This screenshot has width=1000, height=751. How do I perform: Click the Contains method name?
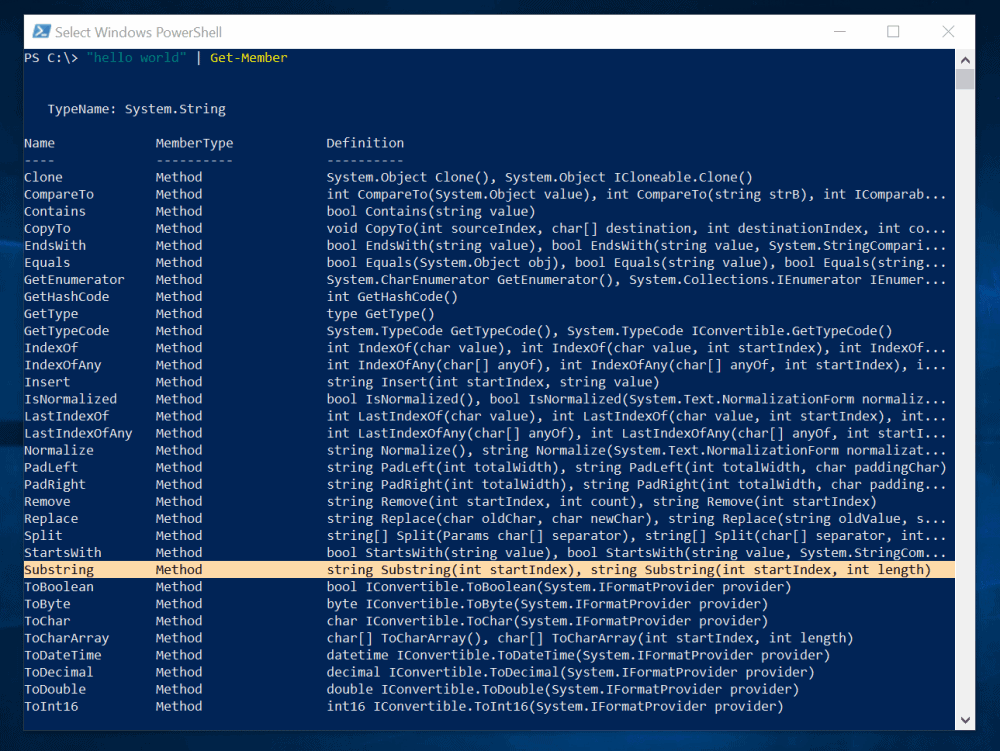(x=54, y=211)
